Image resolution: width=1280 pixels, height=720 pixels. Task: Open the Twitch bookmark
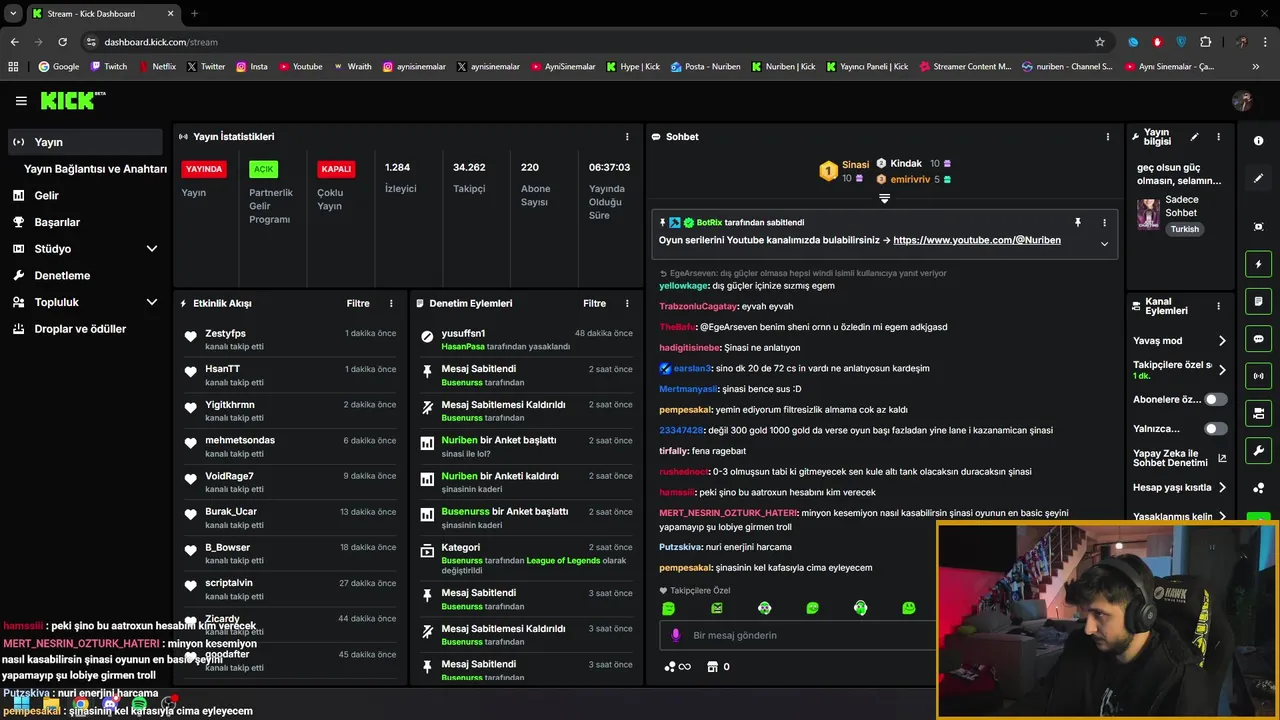(109, 67)
